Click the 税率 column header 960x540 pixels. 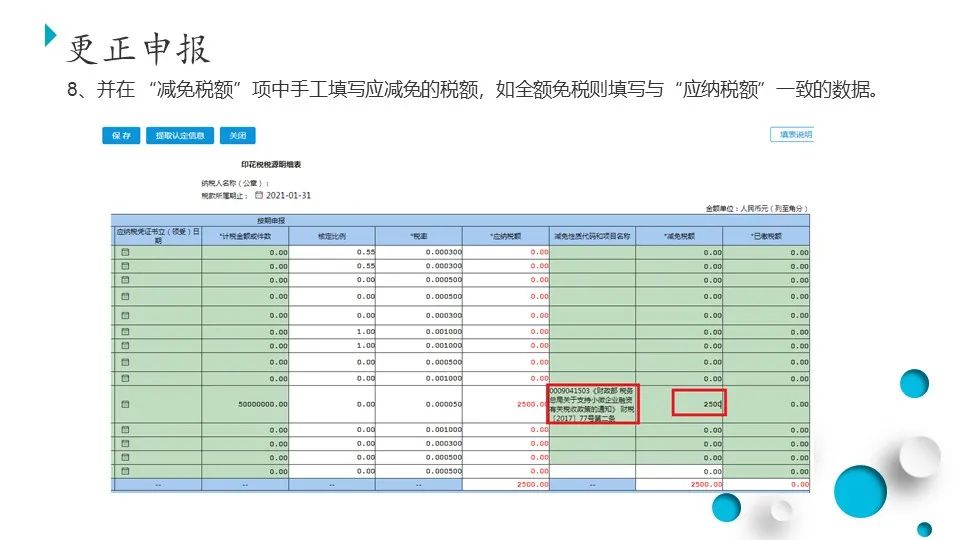coord(419,236)
